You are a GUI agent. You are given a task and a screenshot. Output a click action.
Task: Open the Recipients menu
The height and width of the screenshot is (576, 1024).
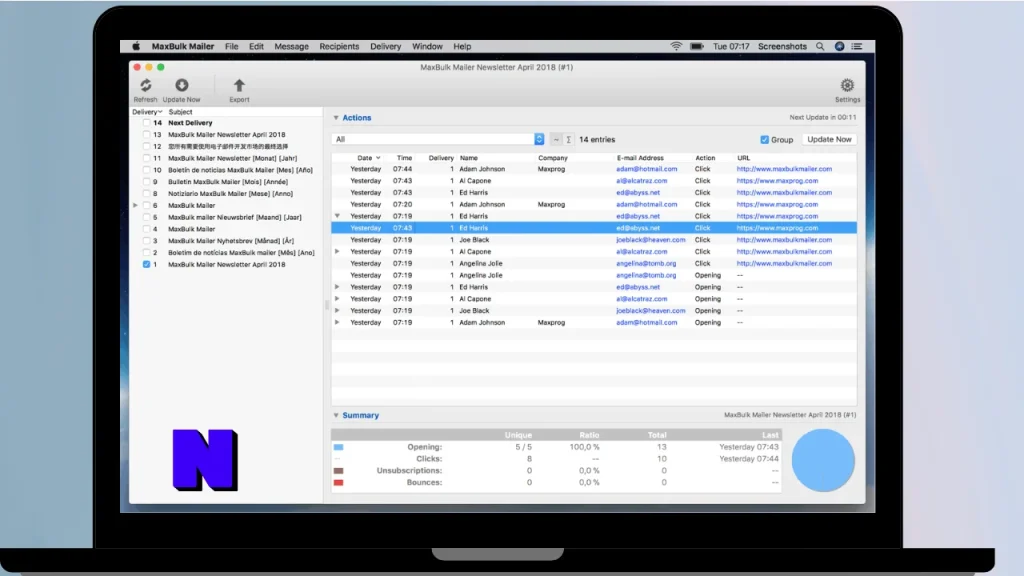339,46
